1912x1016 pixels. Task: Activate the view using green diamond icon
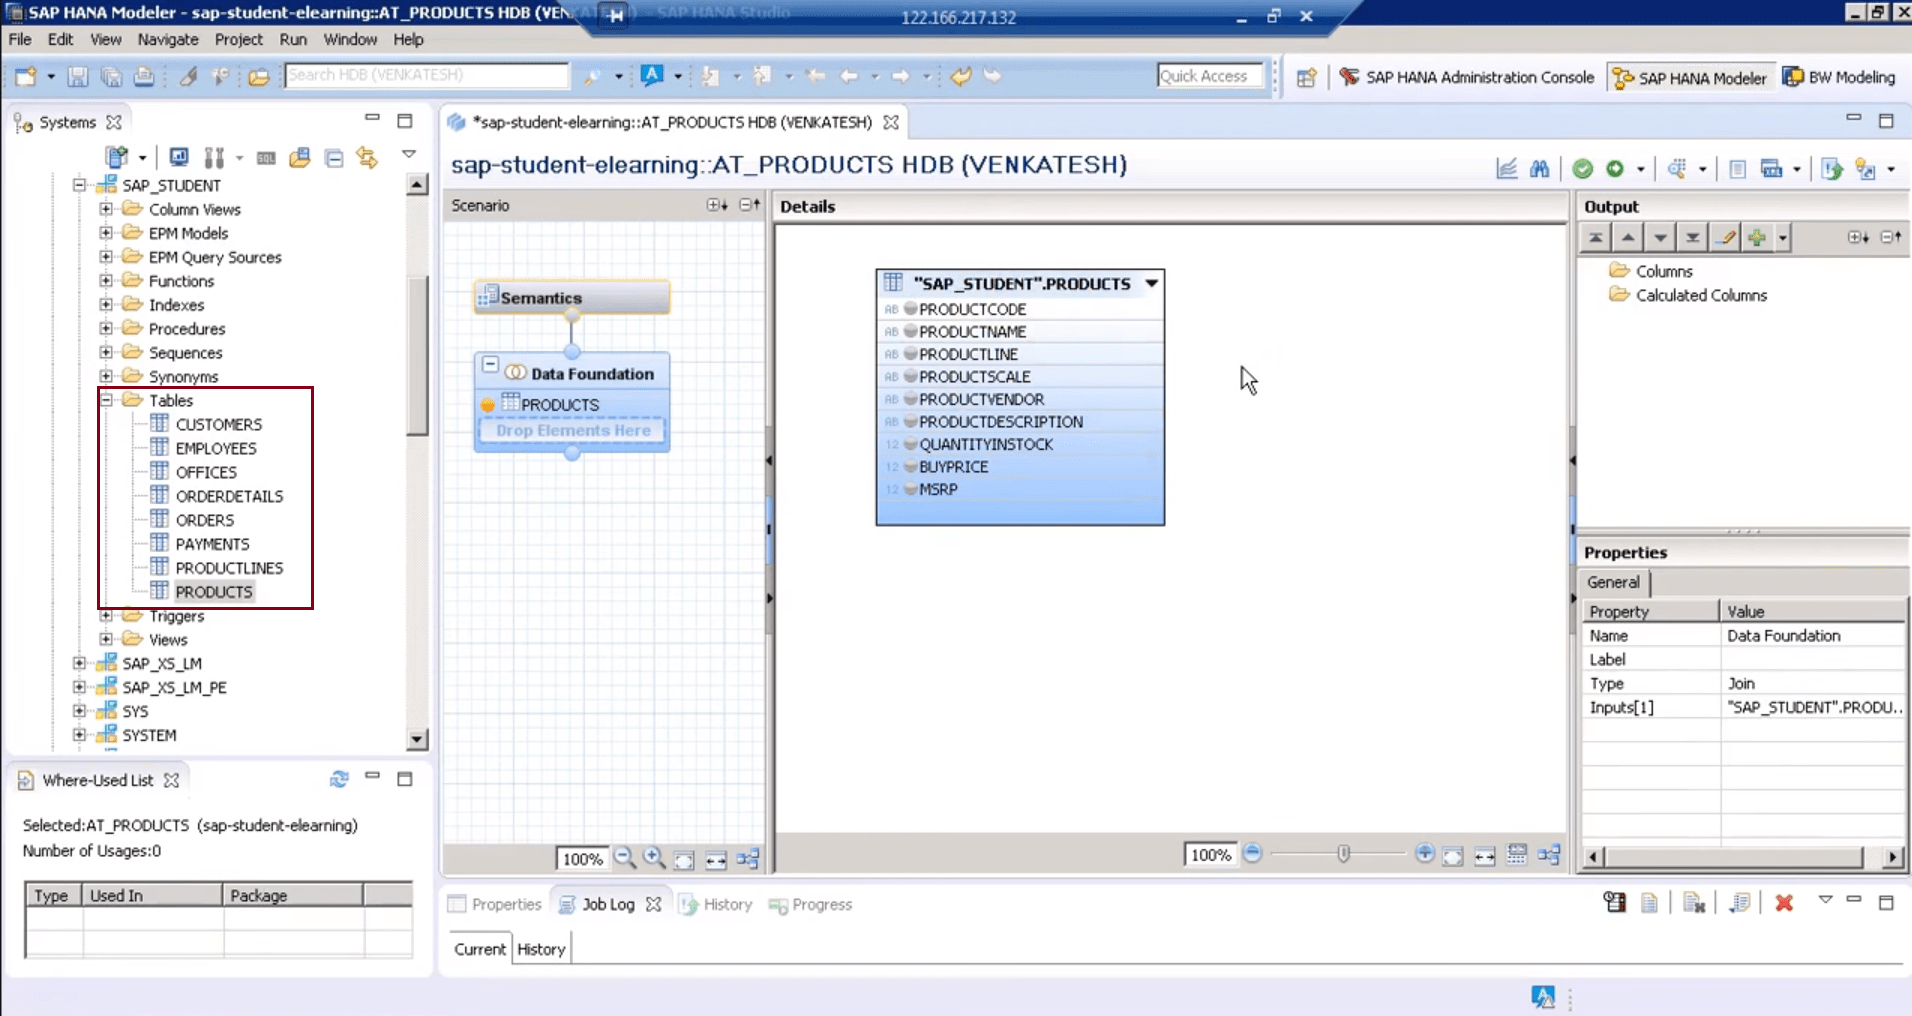pyautogui.click(x=1616, y=168)
